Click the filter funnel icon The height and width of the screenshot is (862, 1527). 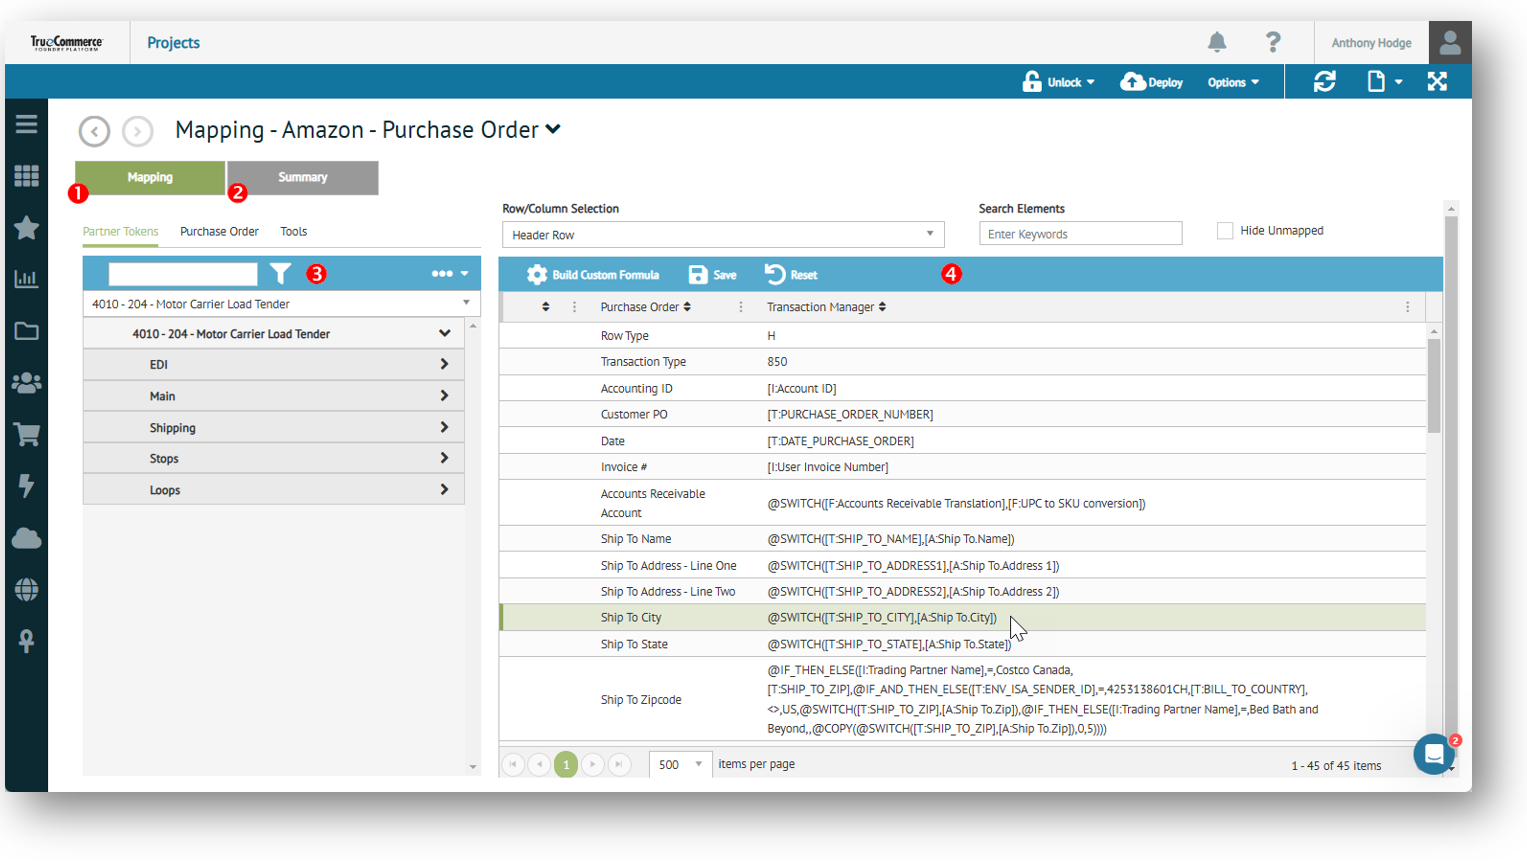pyautogui.click(x=281, y=274)
